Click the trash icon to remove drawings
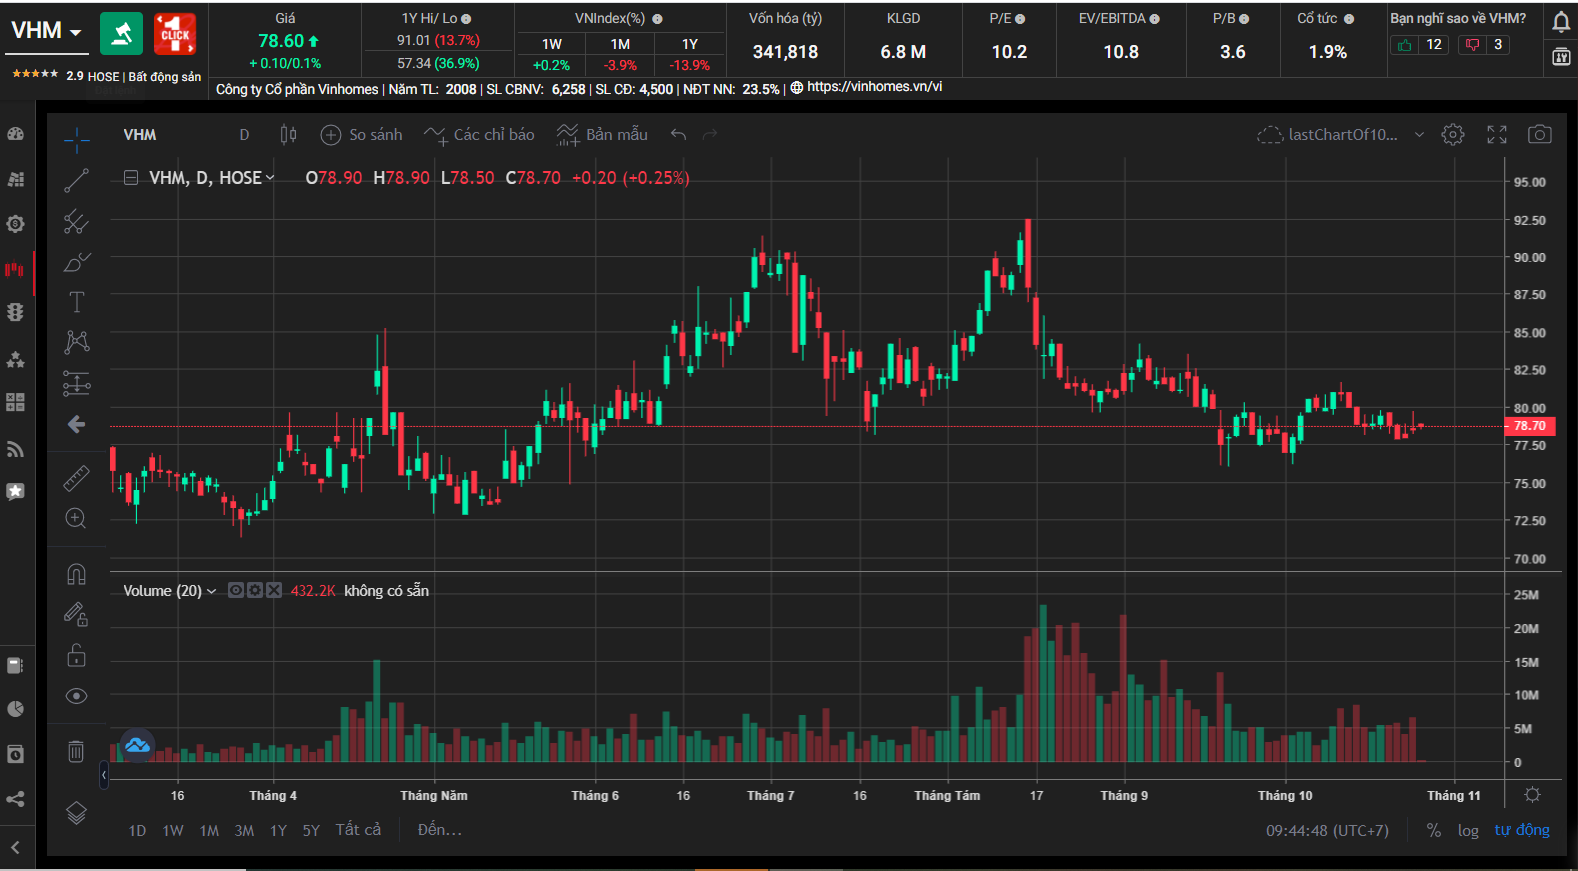Screen dimensions: 1578x871 click(x=76, y=751)
